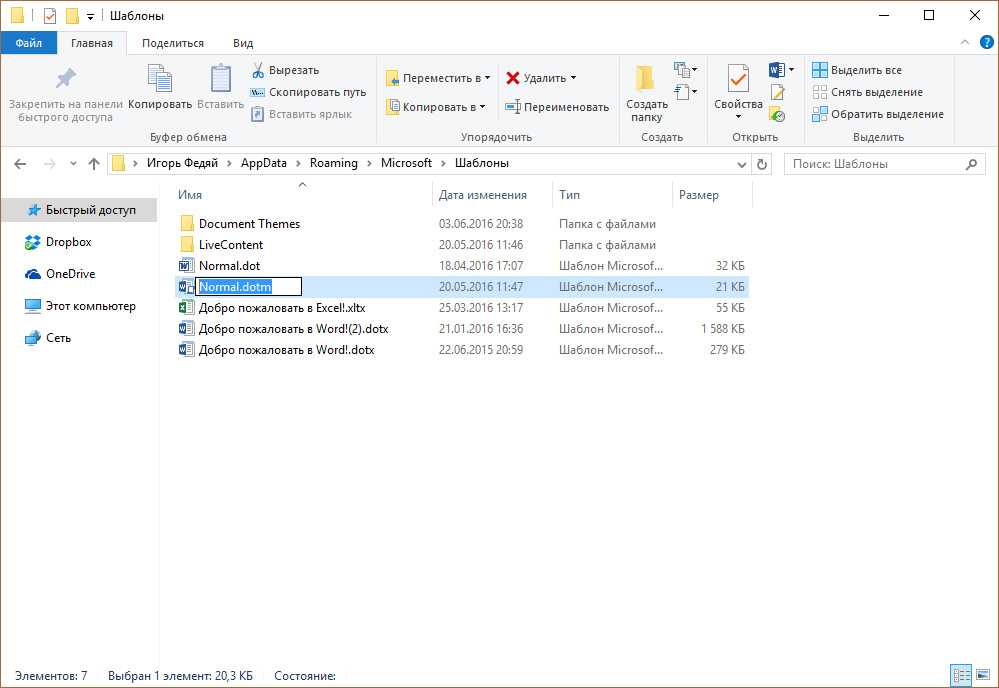Click the Paste clipboard icon
Viewport: 999px width, 688px height.
point(220,80)
